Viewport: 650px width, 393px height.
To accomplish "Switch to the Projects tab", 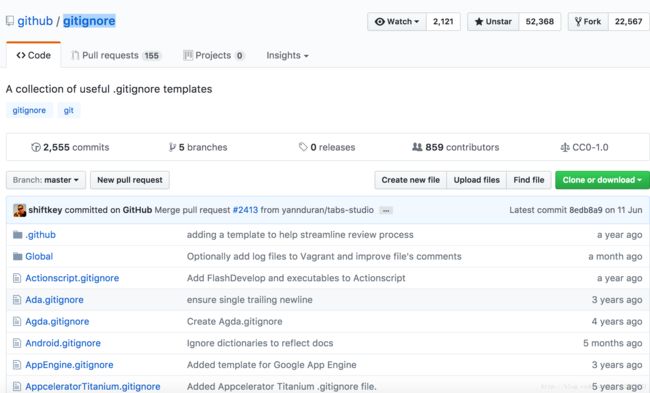I will [214, 56].
